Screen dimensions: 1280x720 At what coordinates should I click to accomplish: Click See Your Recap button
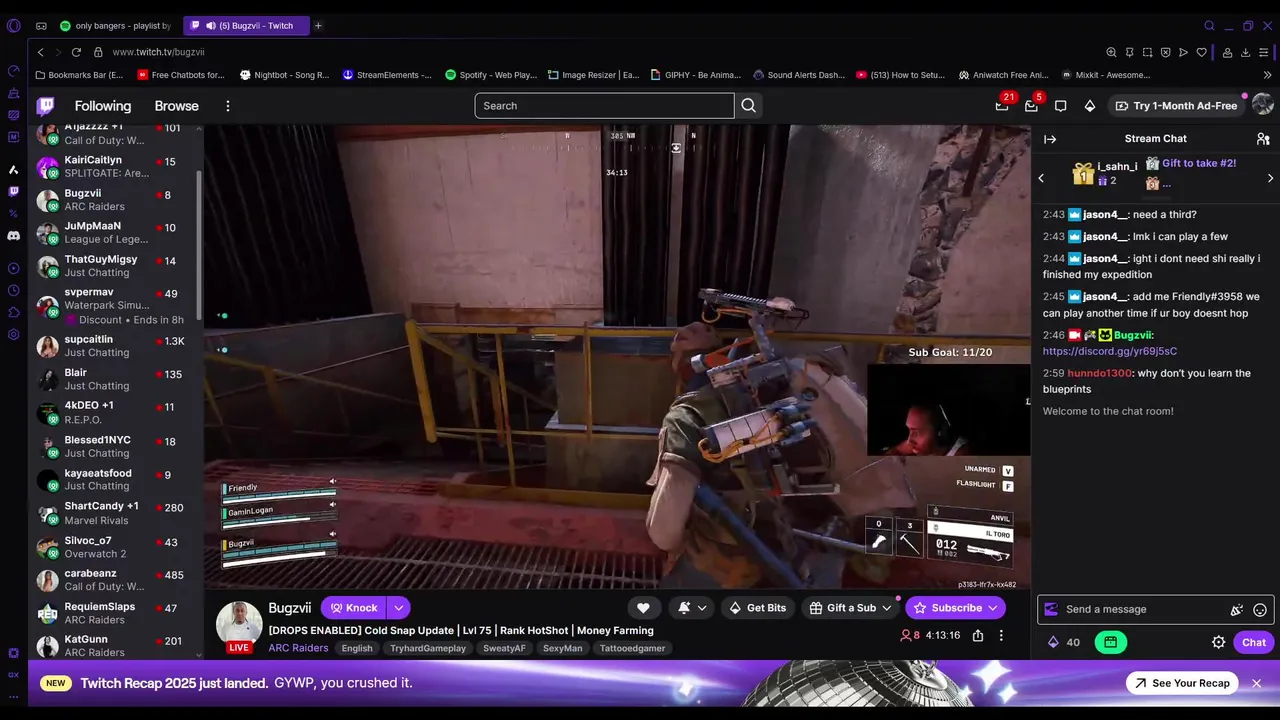pos(1181,683)
